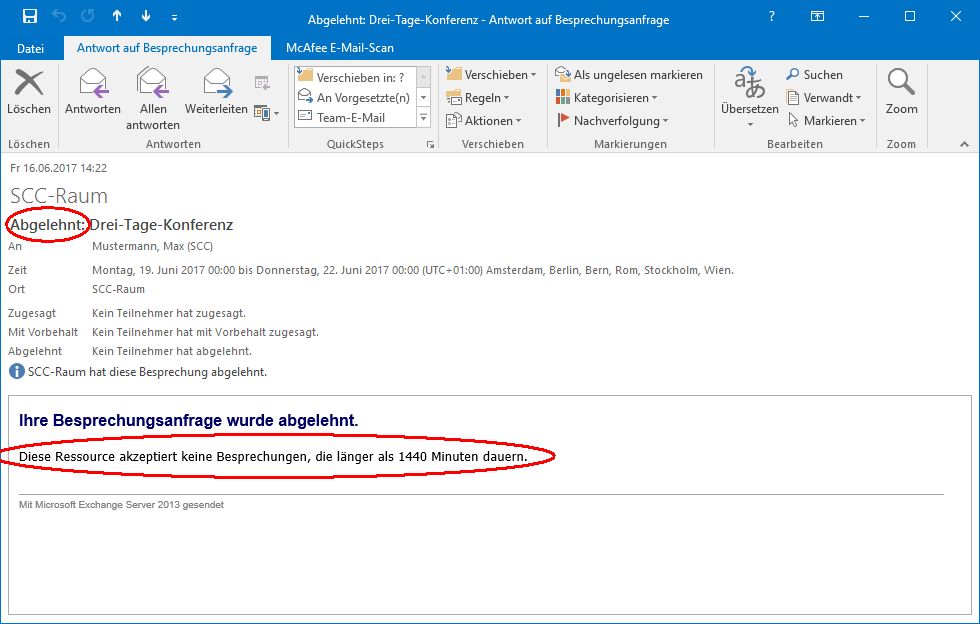Click the text Kein Teilnehmer hat abgelehnt.
This screenshot has width=980, height=624.
pyautogui.click(x=172, y=351)
